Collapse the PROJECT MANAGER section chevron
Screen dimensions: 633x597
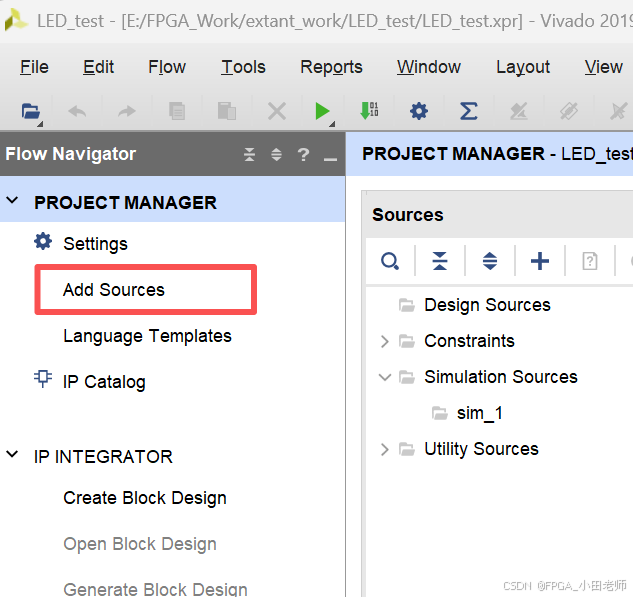13,200
